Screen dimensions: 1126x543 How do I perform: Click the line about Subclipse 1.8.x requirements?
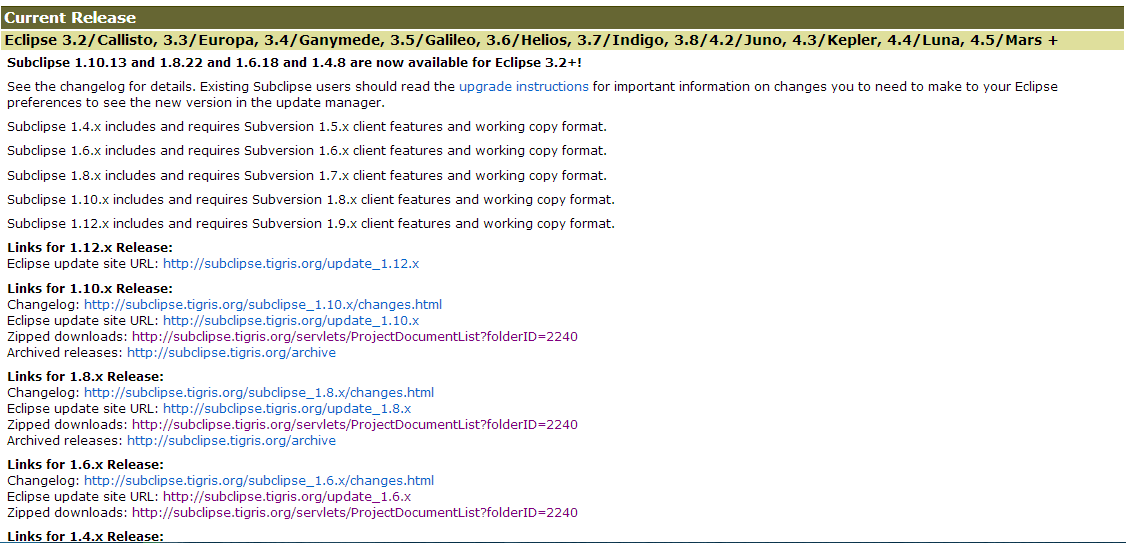pyautogui.click(x=307, y=175)
